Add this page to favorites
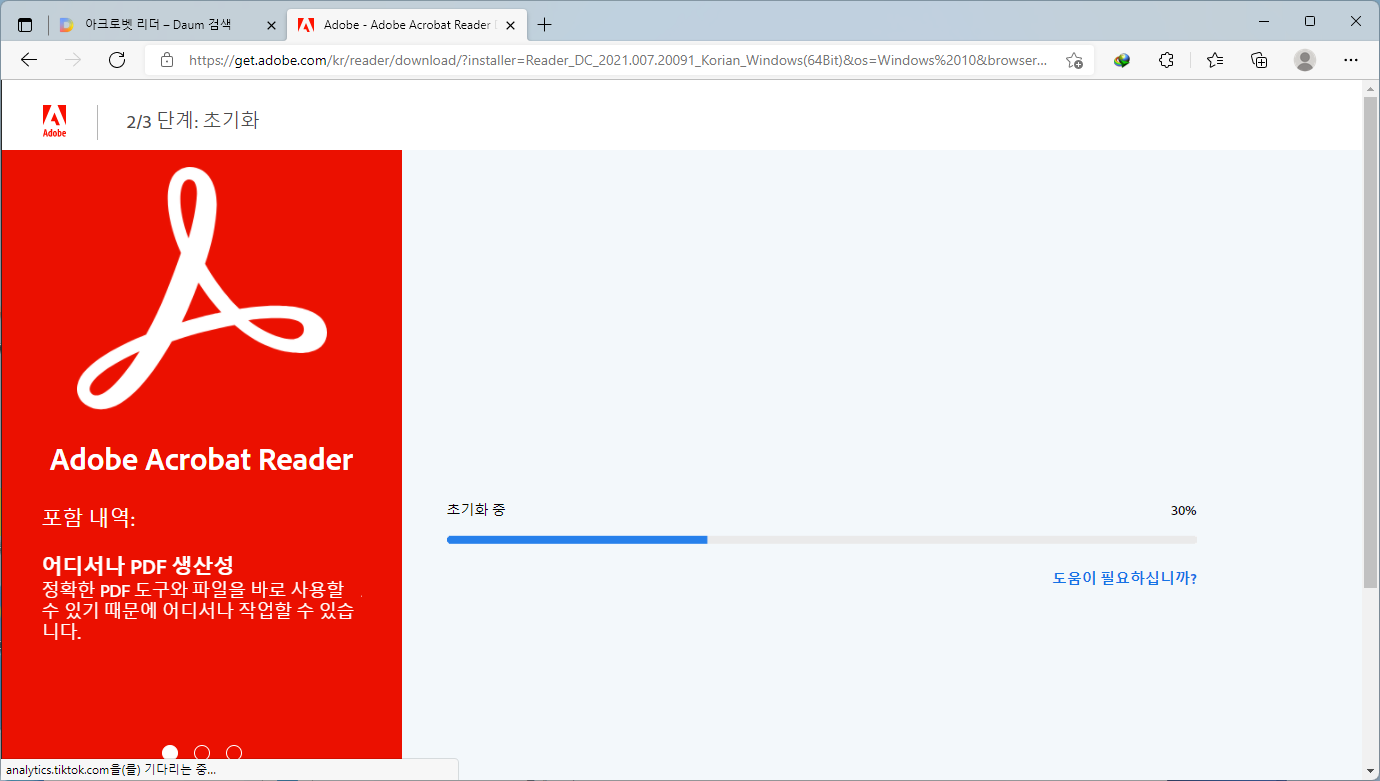The image size is (1380, 781). [x=1074, y=60]
